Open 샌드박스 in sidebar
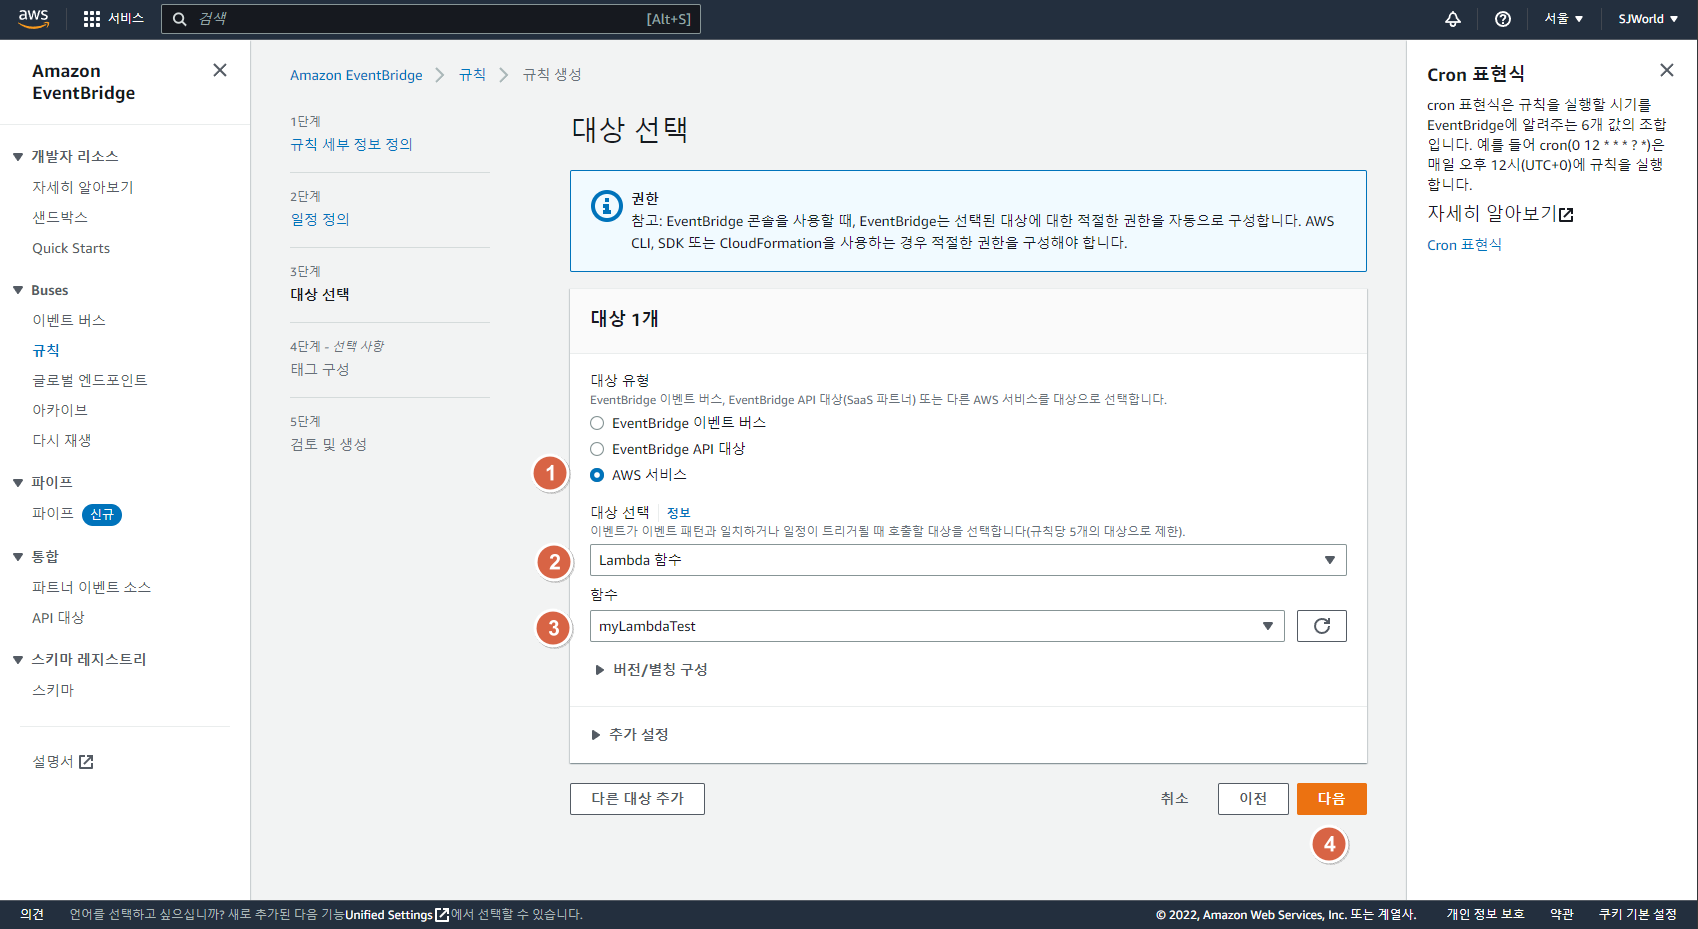 click(60, 217)
